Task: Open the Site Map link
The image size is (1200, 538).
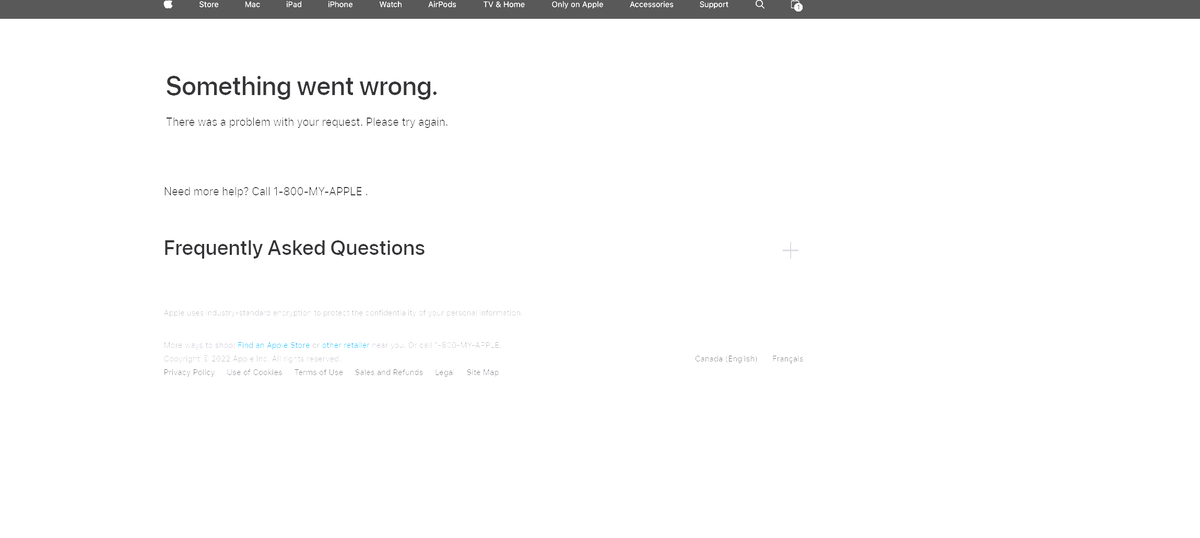Action: 483,373
